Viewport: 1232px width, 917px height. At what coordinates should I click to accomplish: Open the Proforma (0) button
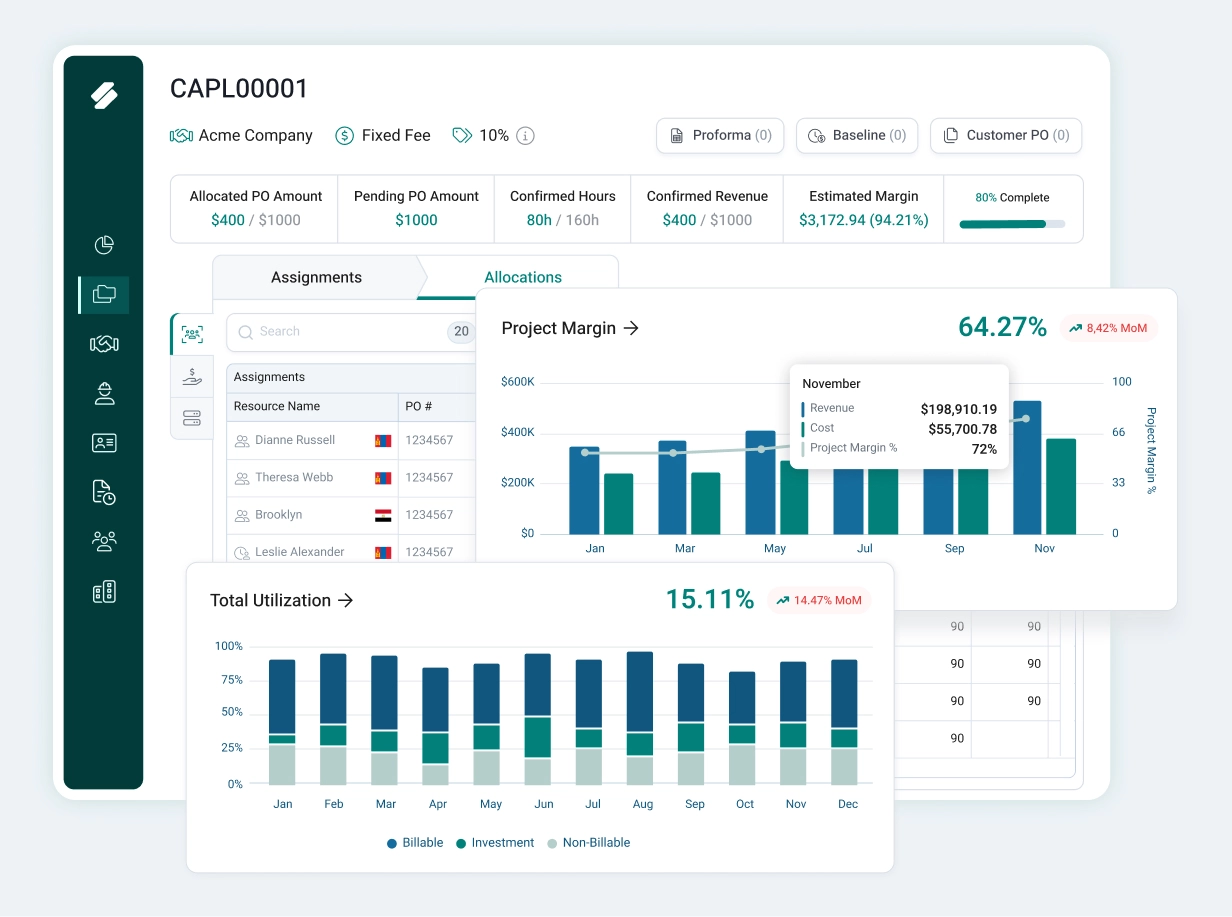click(720, 135)
